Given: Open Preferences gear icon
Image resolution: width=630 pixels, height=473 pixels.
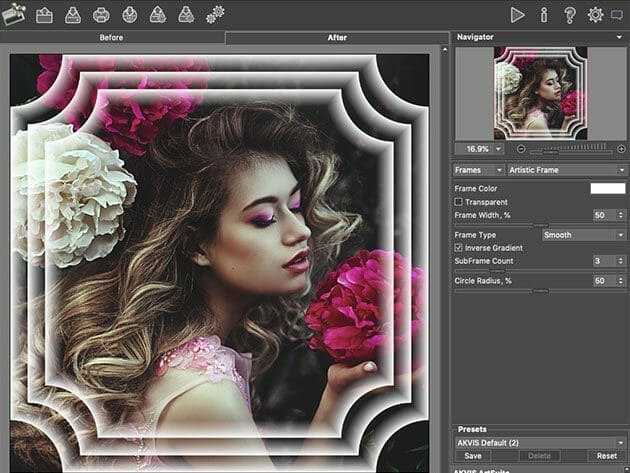Looking at the screenshot, I should [x=596, y=14].
